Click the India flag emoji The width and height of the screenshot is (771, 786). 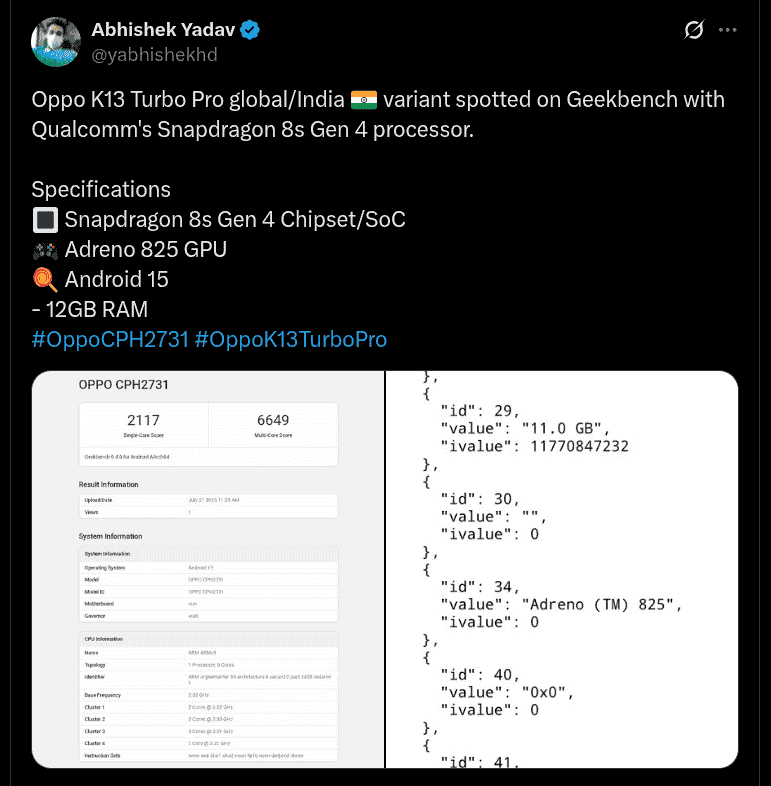click(363, 100)
